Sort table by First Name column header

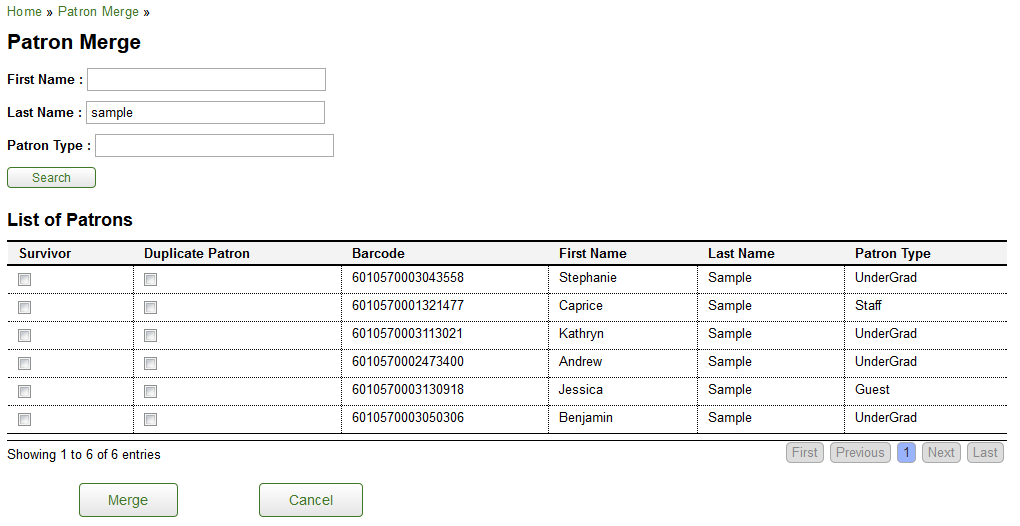pos(593,254)
